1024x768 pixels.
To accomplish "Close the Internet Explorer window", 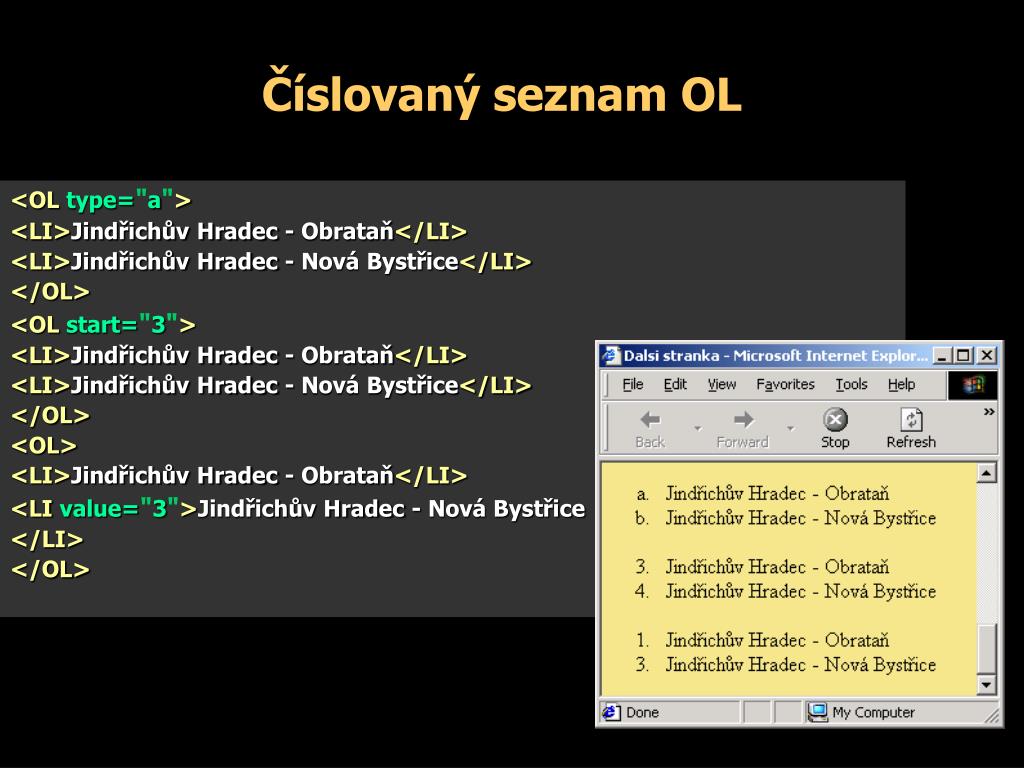I will [x=987, y=356].
